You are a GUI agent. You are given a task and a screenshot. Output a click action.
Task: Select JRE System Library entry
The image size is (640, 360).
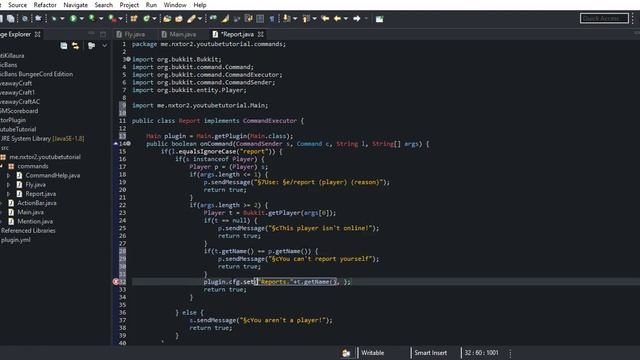pyautogui.click(x=42, y=139)
